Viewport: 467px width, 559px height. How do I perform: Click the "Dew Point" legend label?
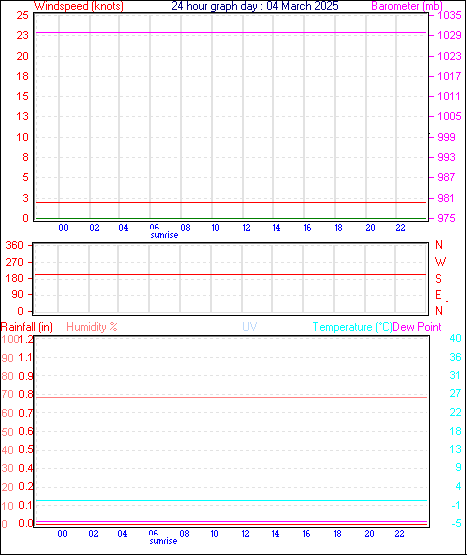pyautogui.click(x=417, y=327)
